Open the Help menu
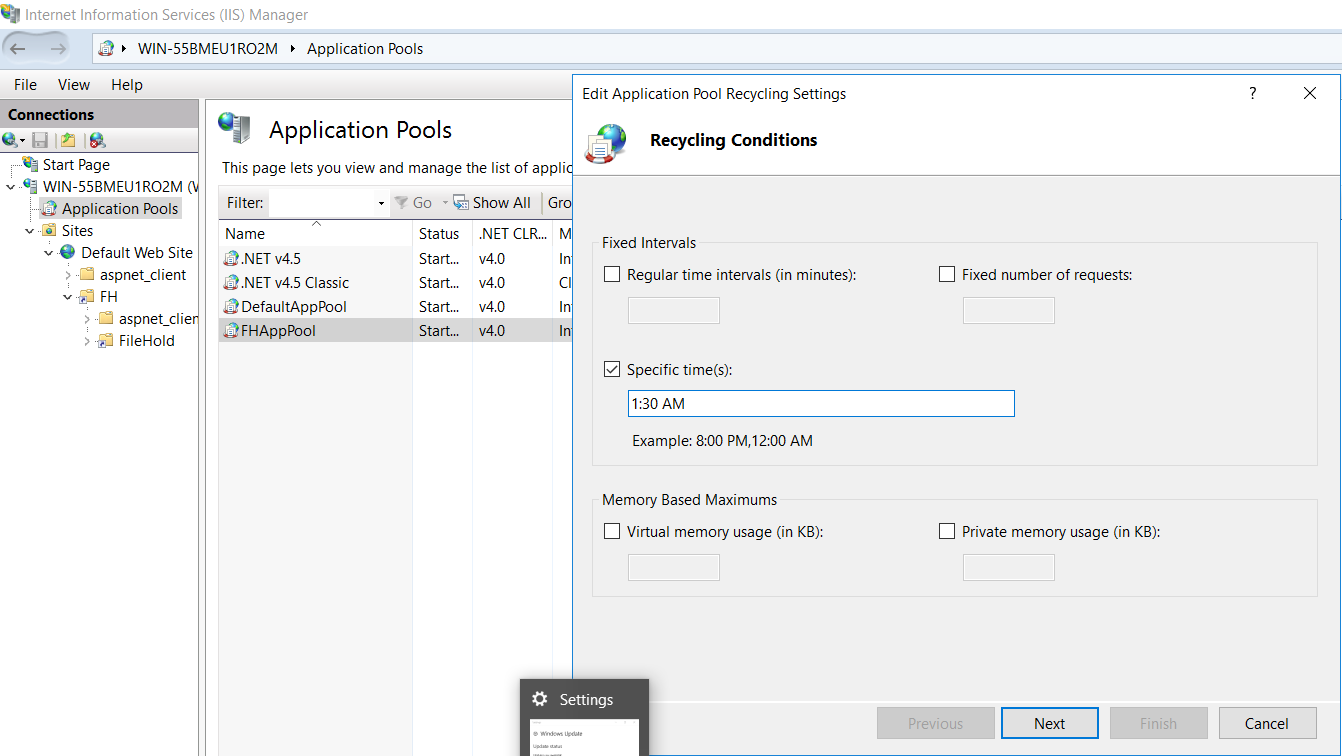The height and width of the screenshot is (756, 1342). 126,84
